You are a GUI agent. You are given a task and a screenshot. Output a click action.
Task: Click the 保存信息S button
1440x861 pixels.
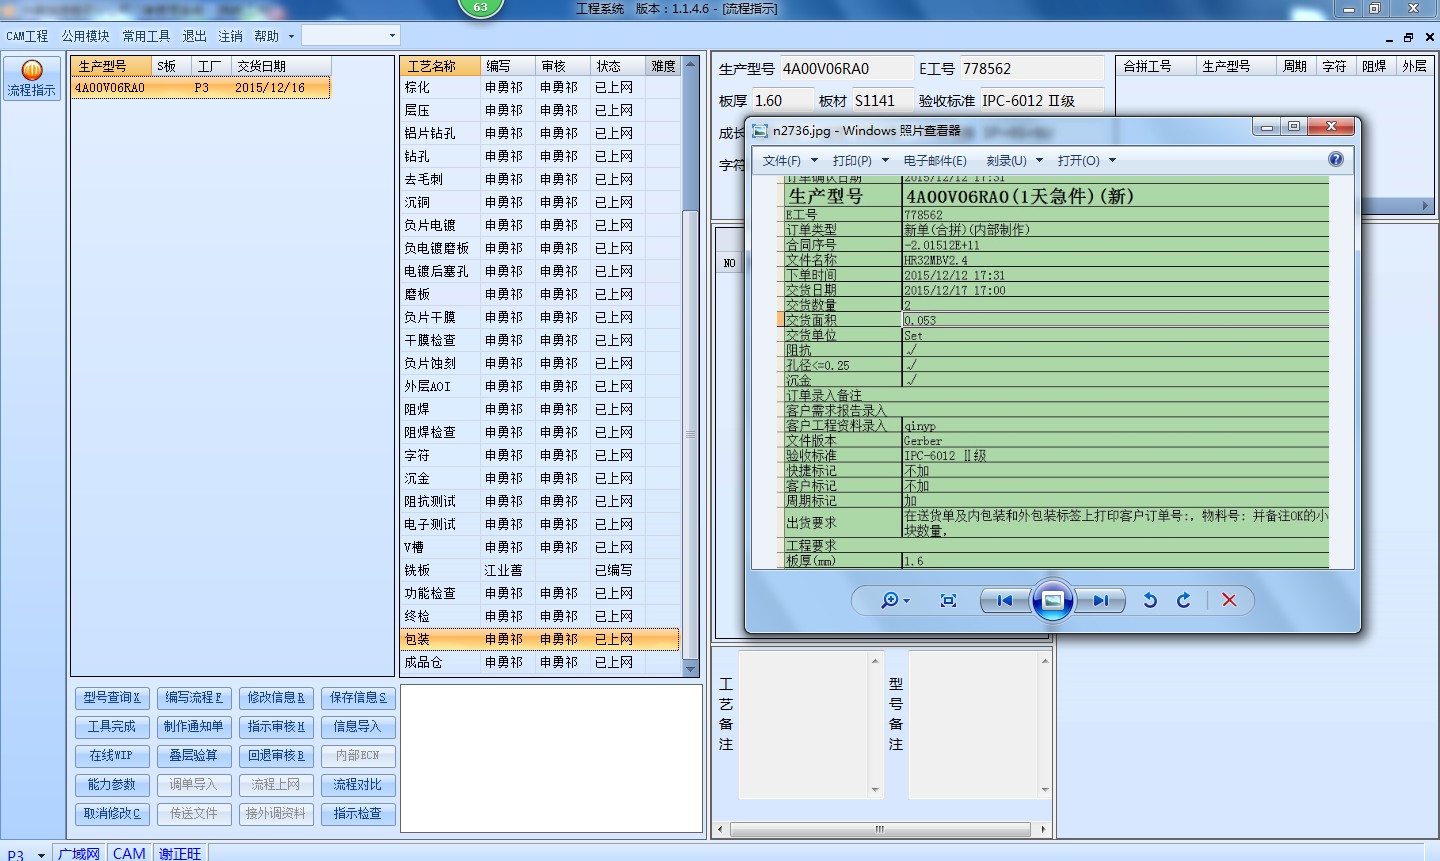(358, 698)
